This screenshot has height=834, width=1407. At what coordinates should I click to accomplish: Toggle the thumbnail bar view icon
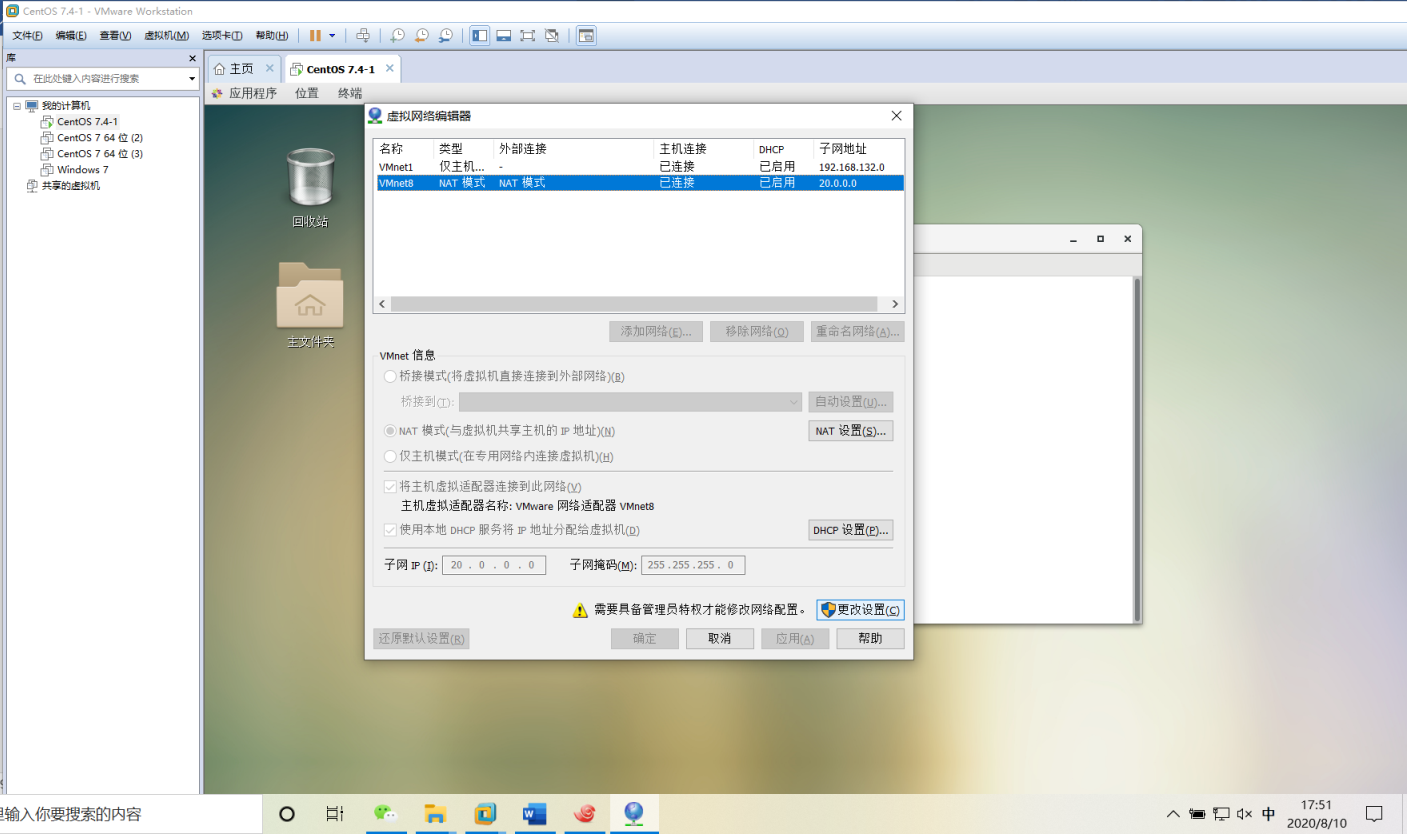(x=504, y=35)
